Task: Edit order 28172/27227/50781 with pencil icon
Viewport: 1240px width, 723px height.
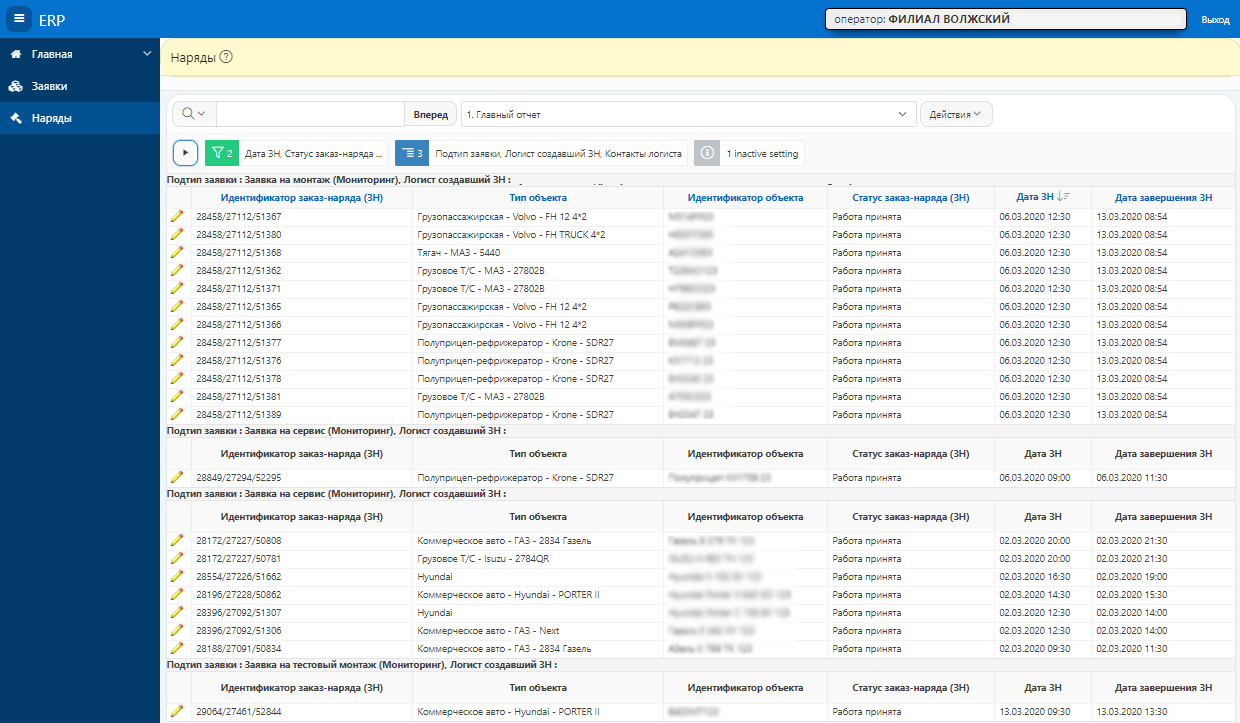Action: pos(177,558)
